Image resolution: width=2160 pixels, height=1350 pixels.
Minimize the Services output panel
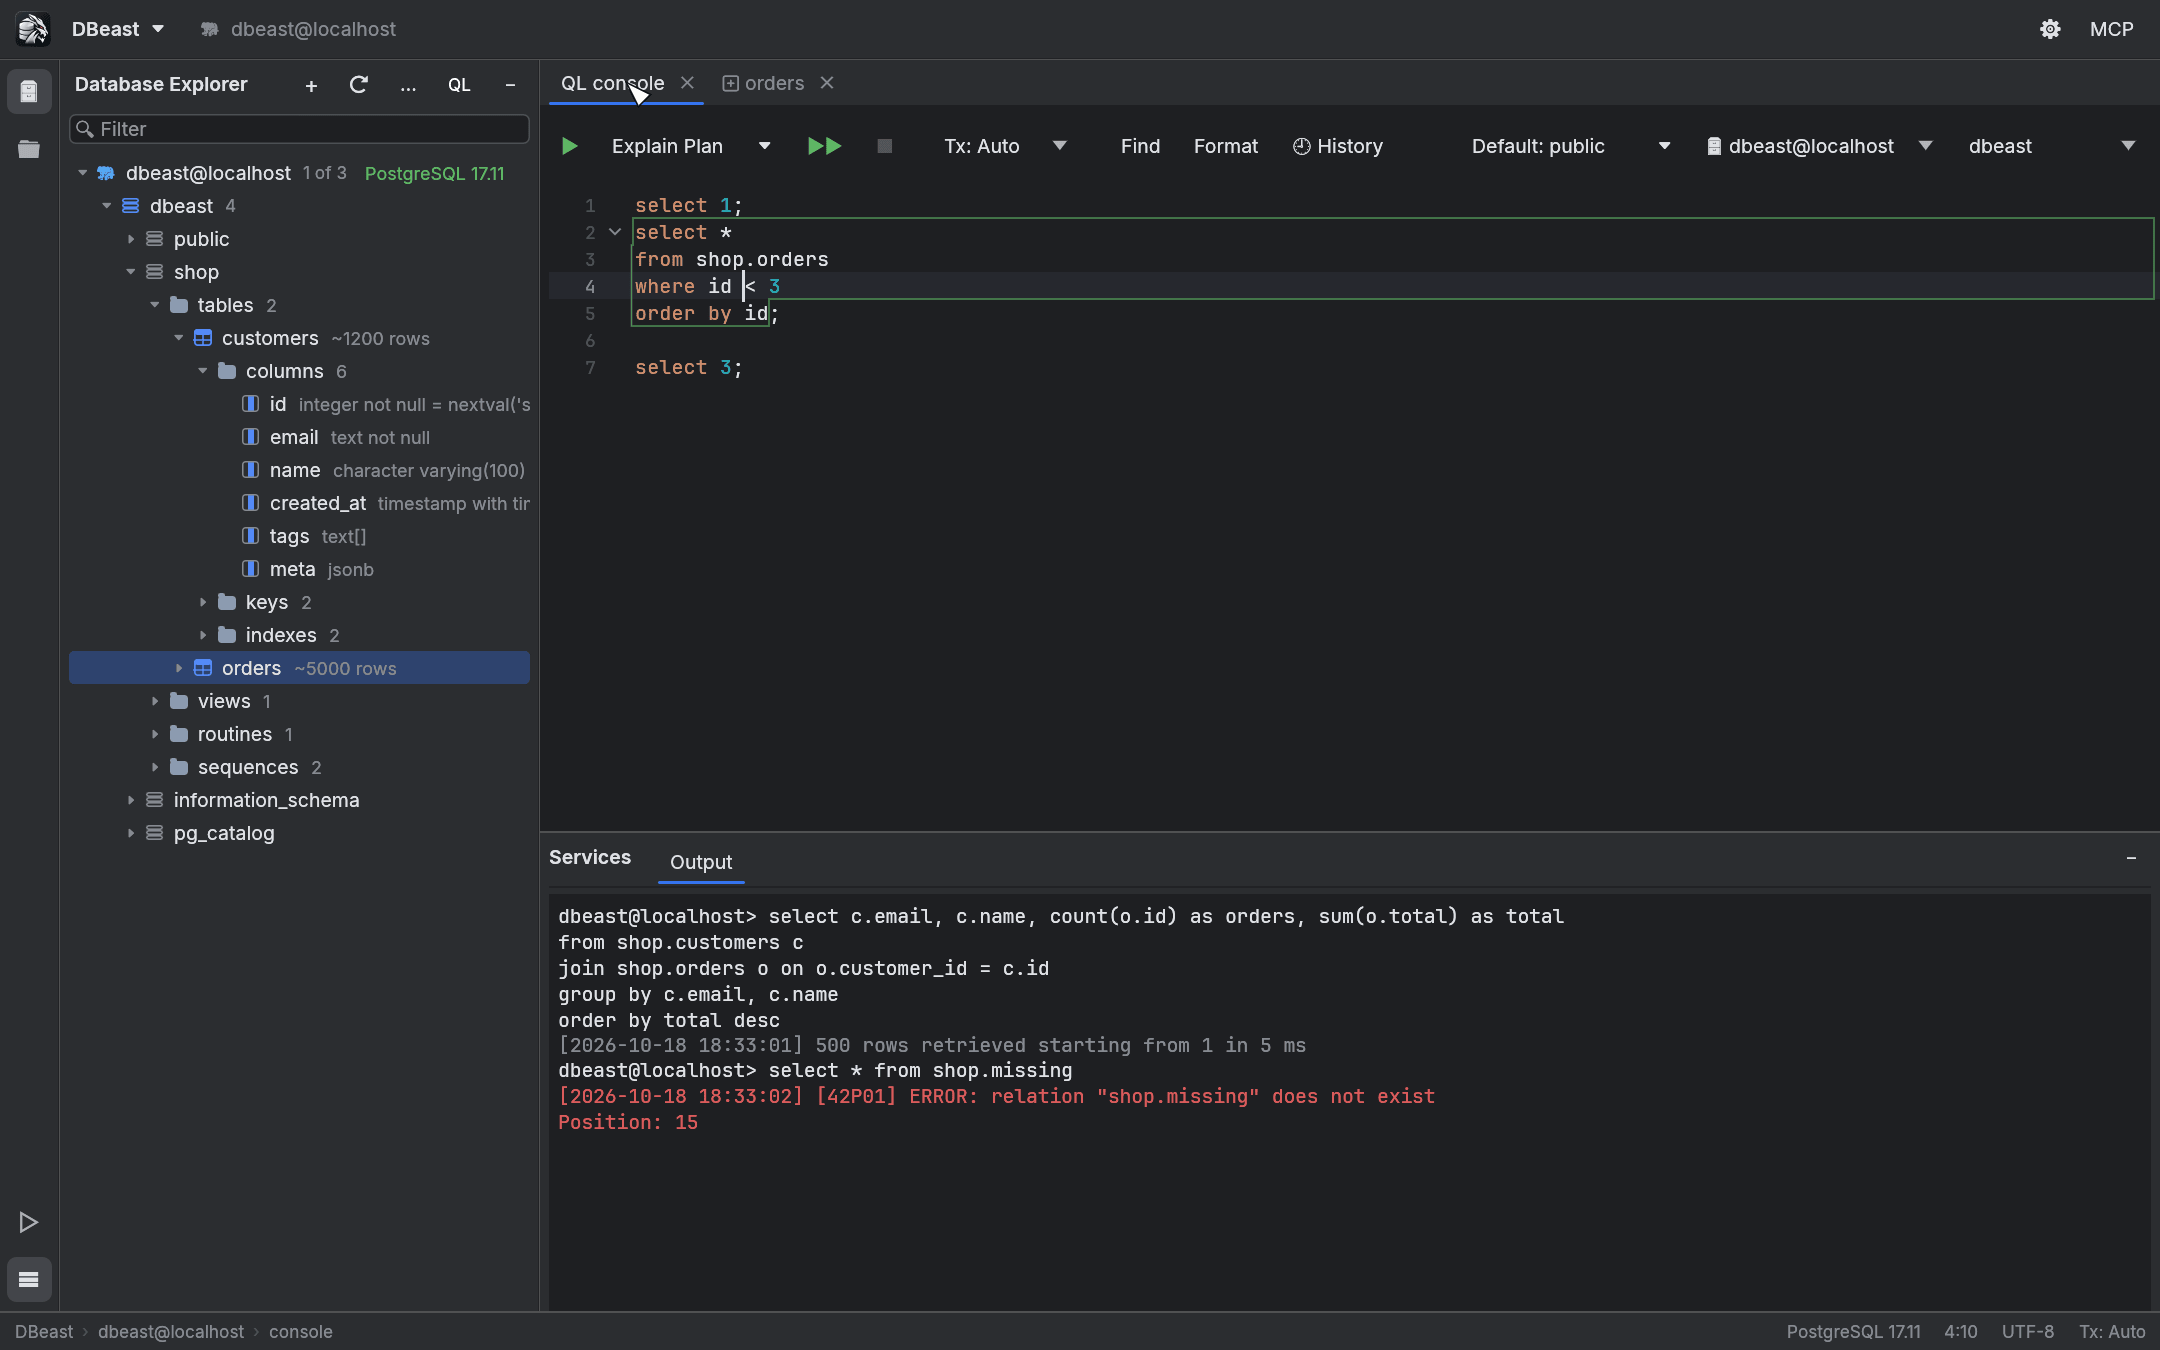[x=2131, y=858]
